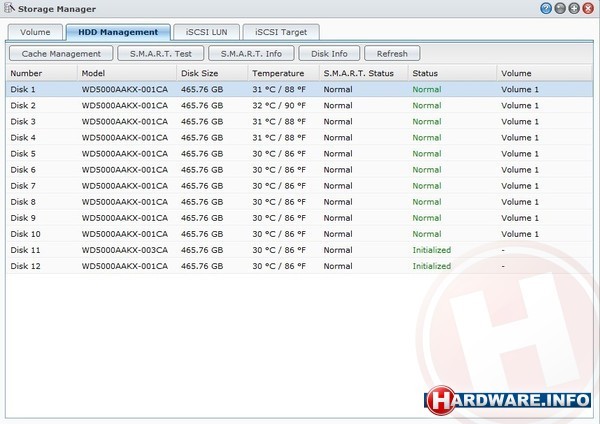View S.M.A.R.T. Info

(251, 54)
